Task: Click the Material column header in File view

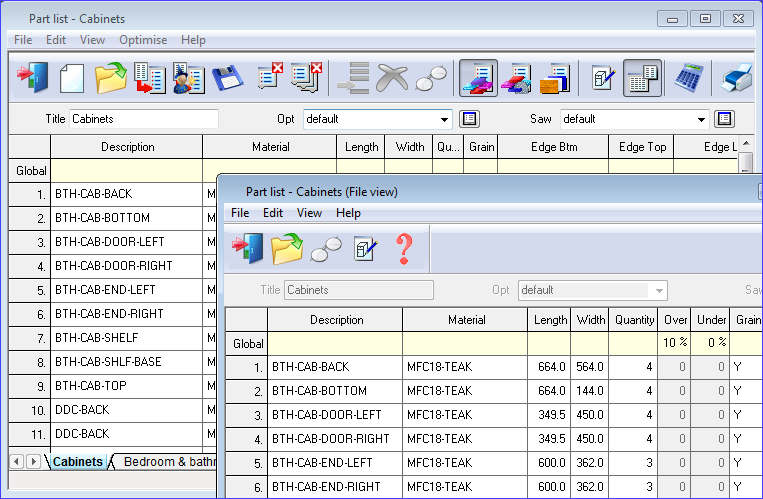Action: click(466, 320)
